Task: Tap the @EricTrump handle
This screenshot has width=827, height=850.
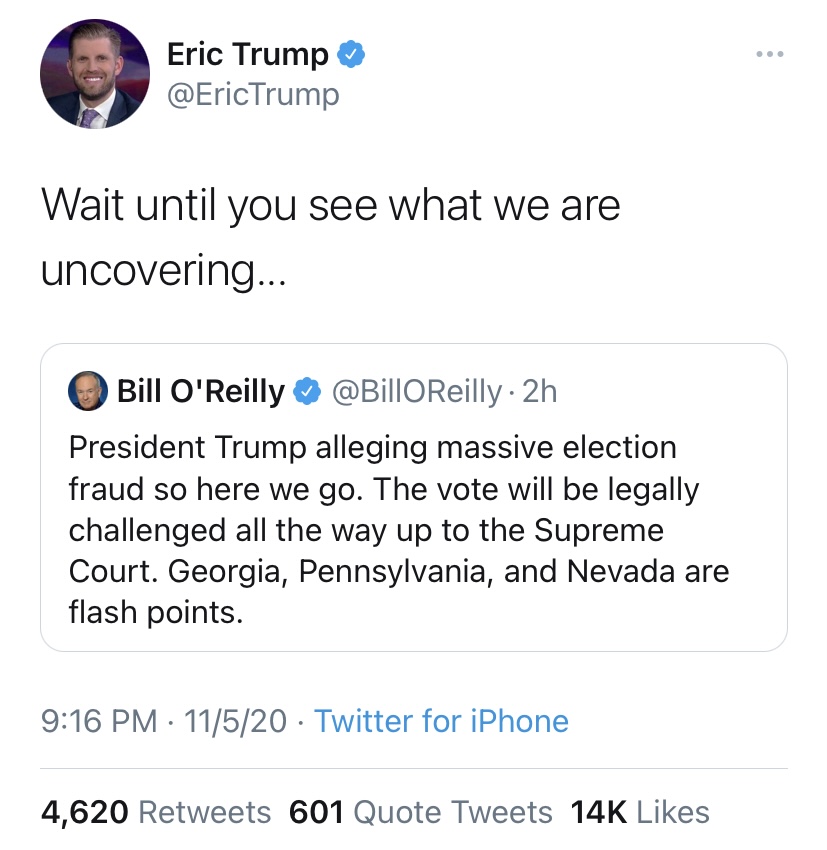Action: click(253, 94)
